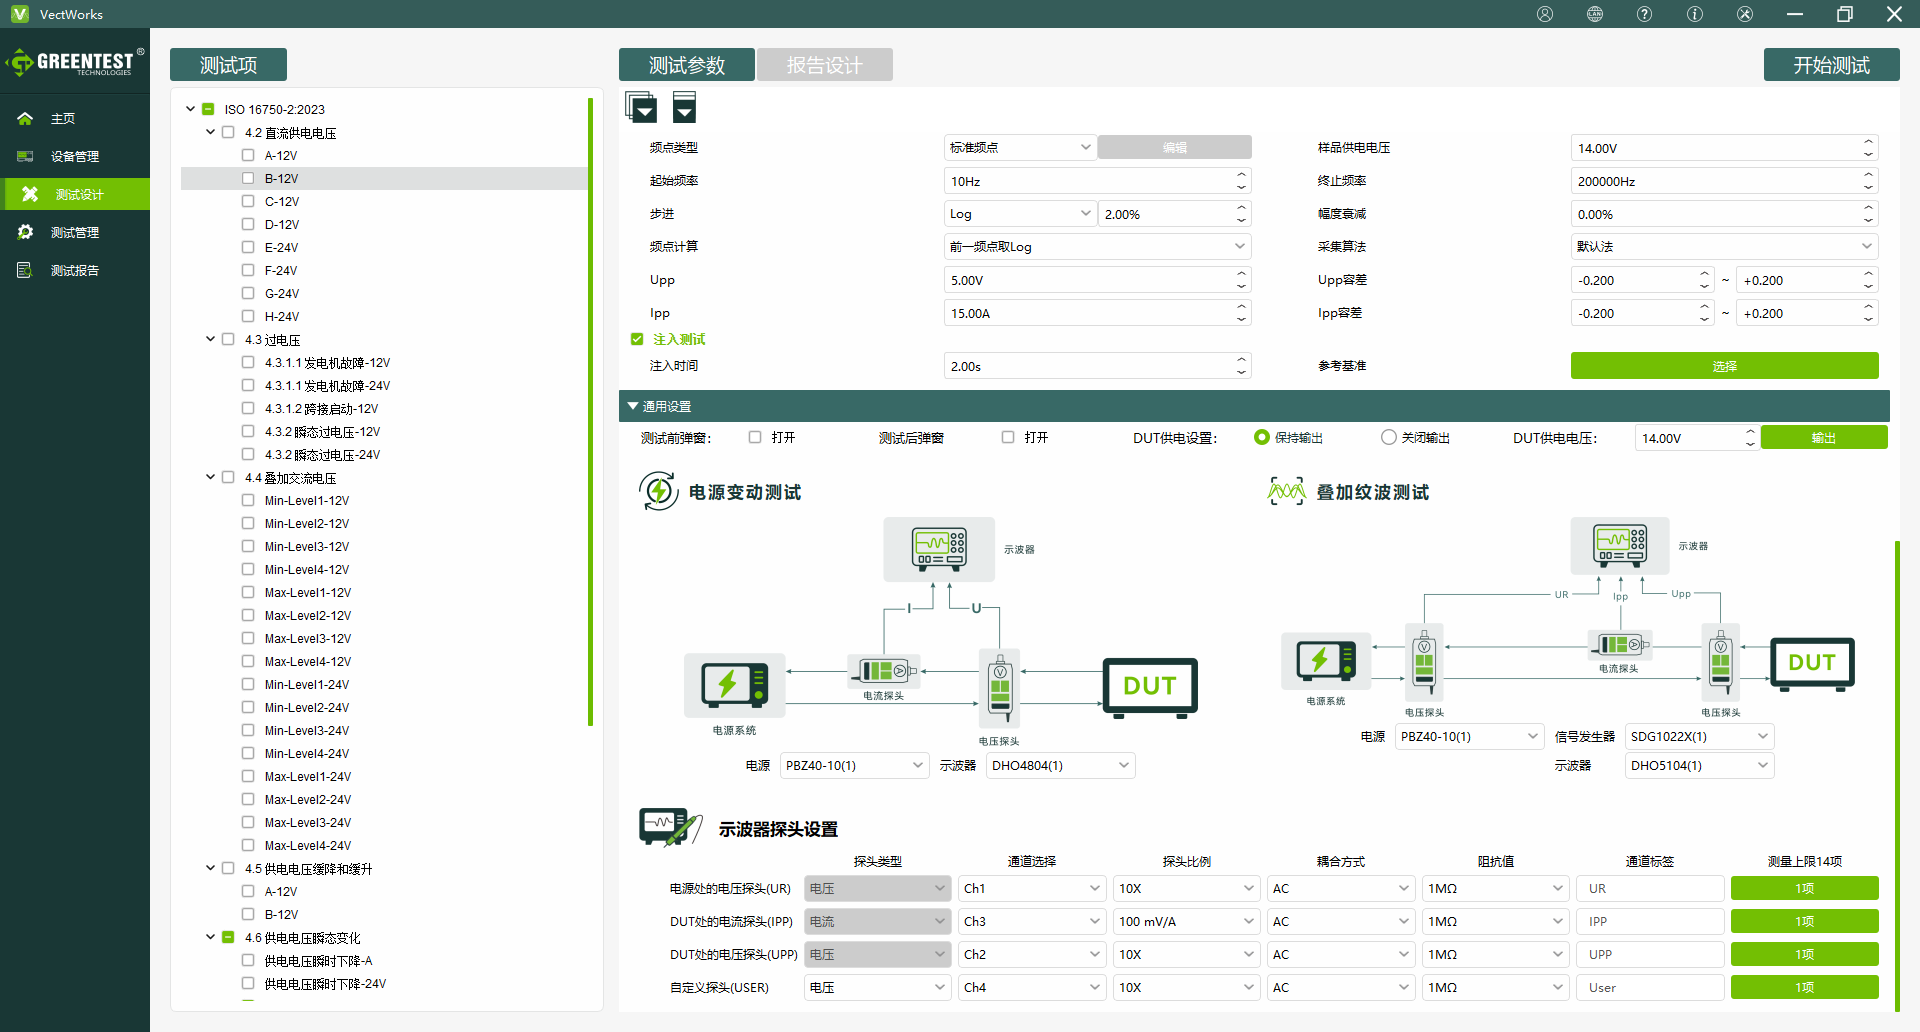This screenshot has width=1920, height=1032.
Task: Open the user account icon
Action: click(1545, 14)
